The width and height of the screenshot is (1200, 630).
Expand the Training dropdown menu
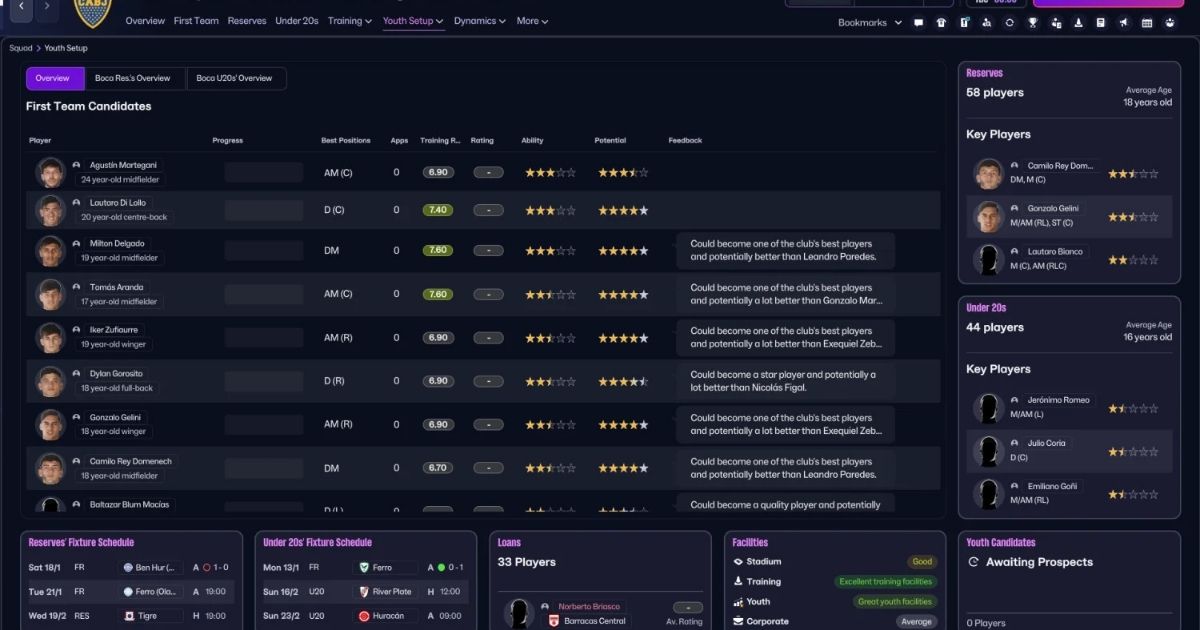(x=349, y=21)
